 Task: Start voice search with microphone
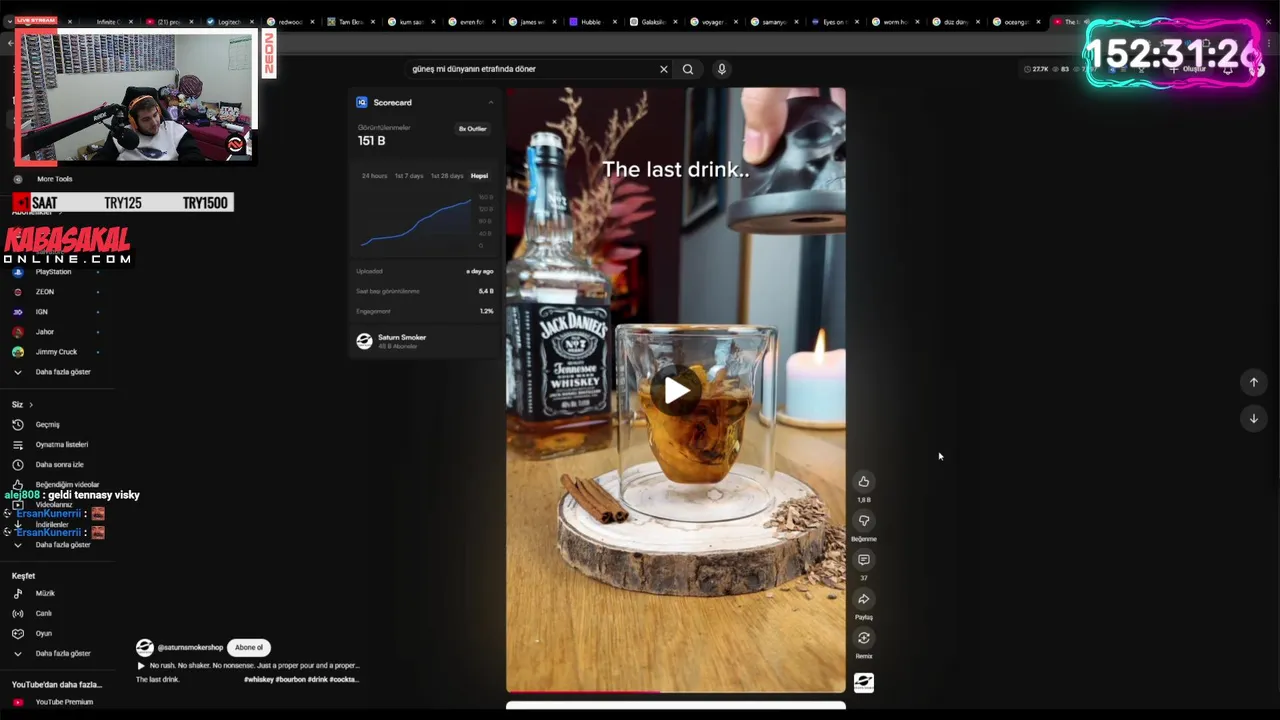click(721, 69)
